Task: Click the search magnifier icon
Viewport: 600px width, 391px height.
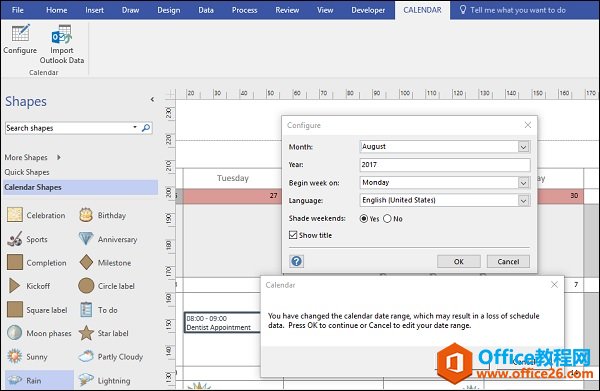Action: pos(146,128)
